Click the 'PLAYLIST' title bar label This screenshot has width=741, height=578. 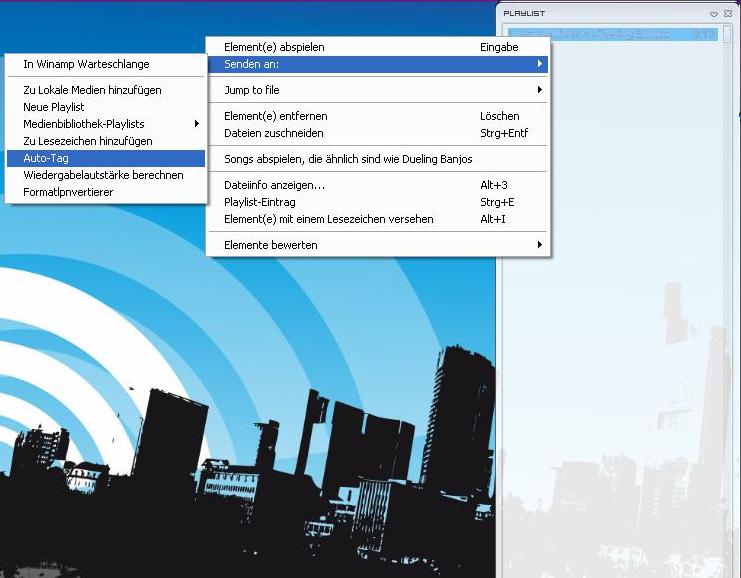[524, 14]
